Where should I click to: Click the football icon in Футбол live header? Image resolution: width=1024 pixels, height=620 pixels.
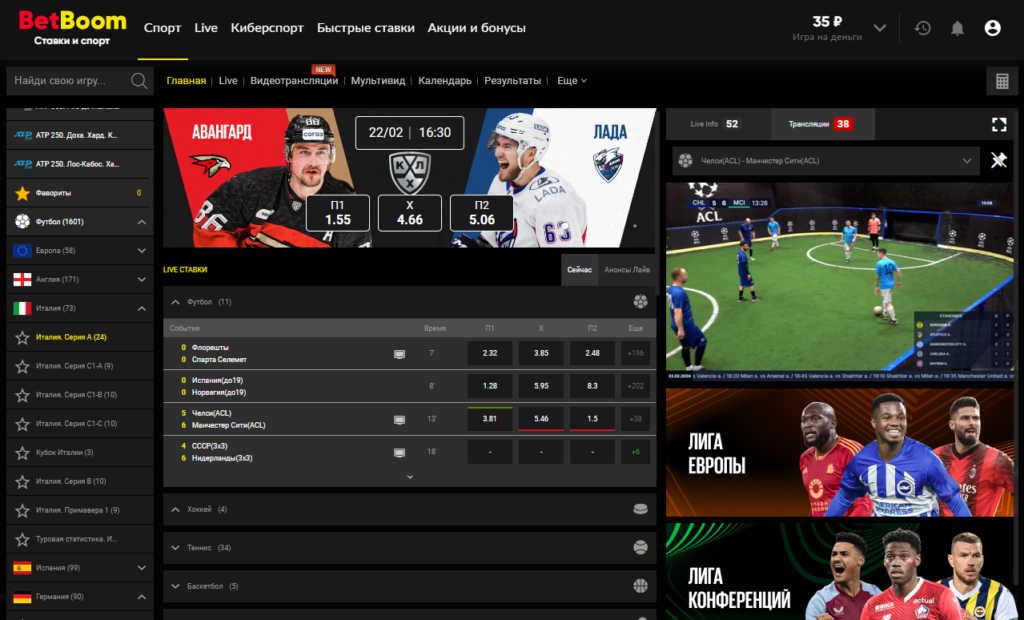coord(640,302)
